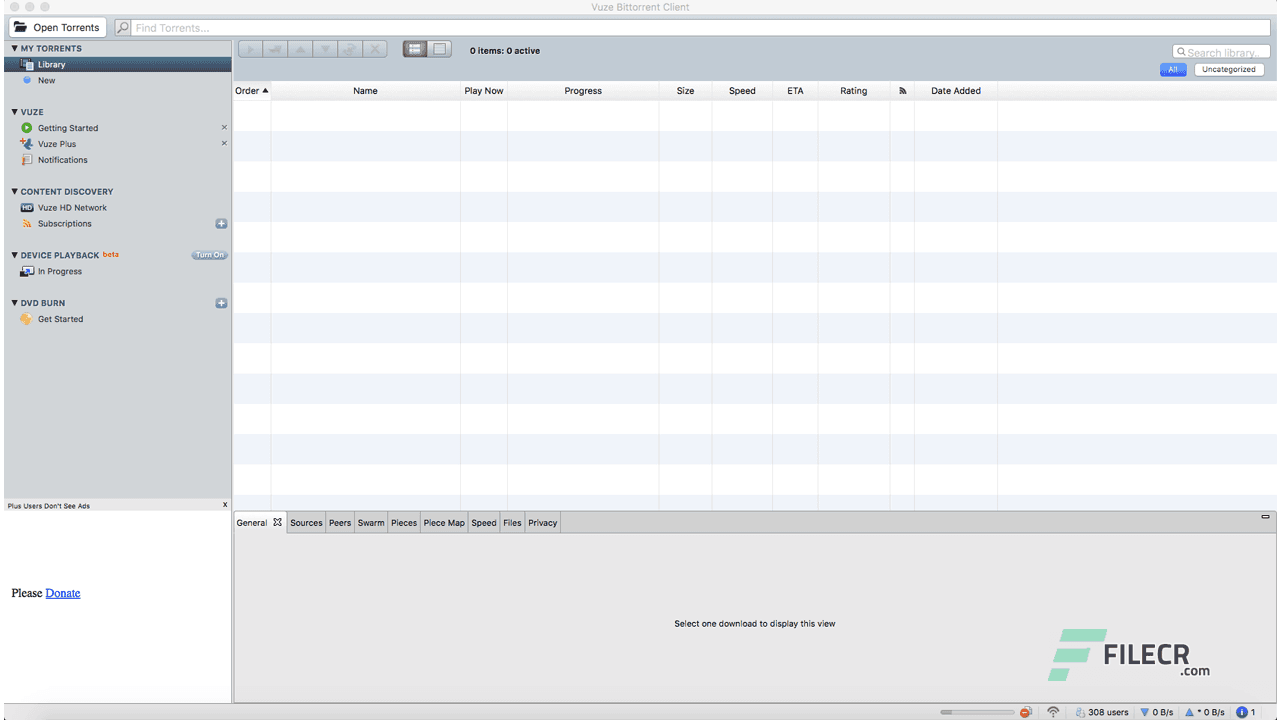Enable the Turn On device playback button
The width and height of the screenshot is (1280, 720).
[209, 255]
